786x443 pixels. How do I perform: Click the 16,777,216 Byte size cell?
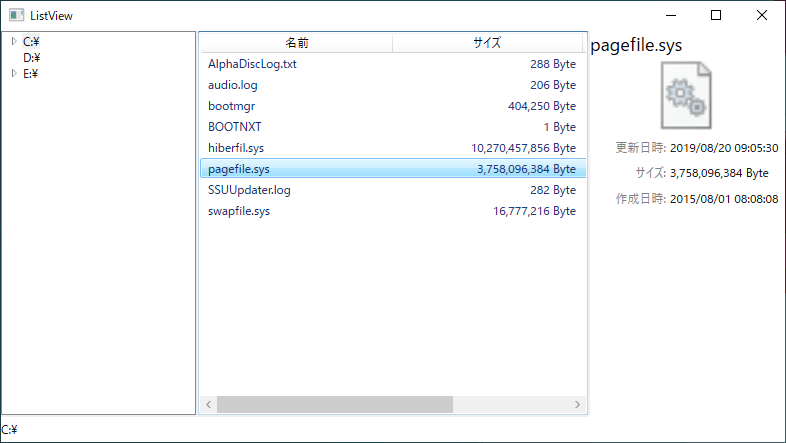534,211
